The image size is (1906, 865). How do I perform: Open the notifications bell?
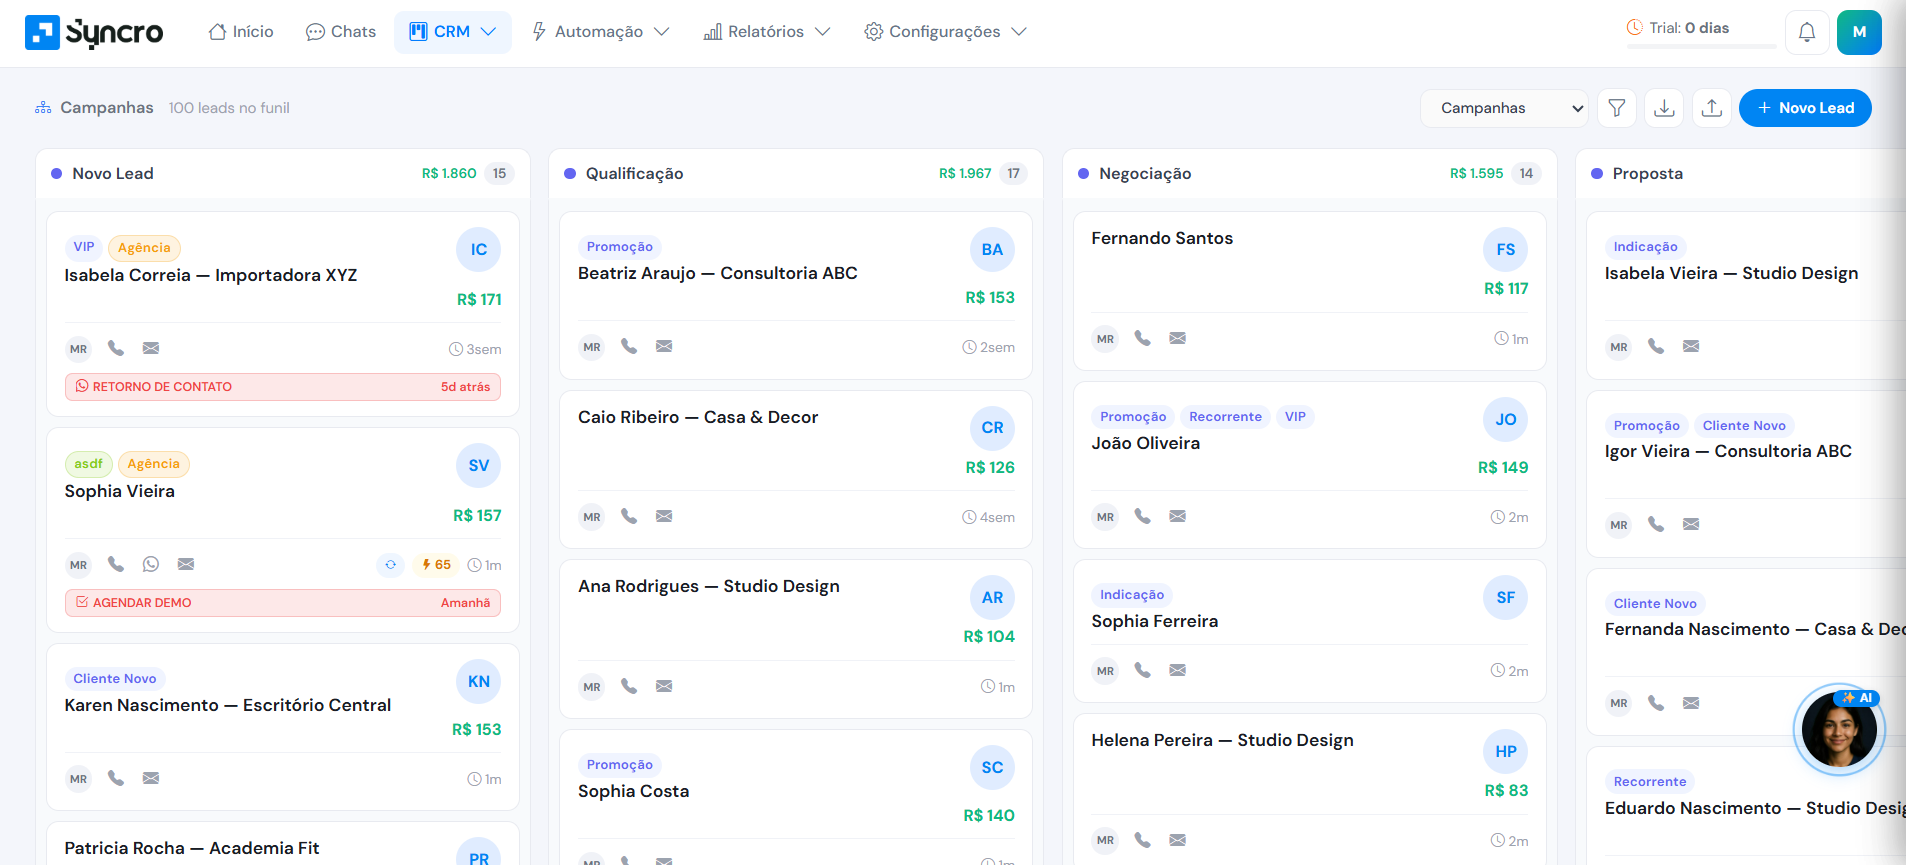coord(1806,32)
